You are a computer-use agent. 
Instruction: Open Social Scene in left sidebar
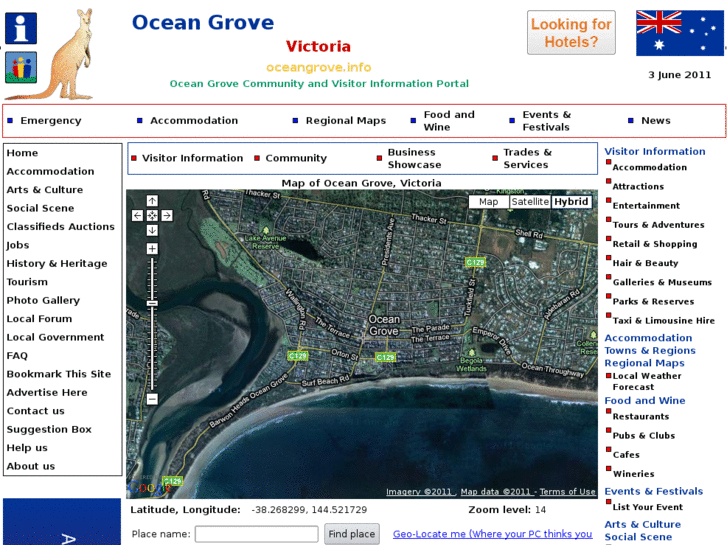[40, 208]
